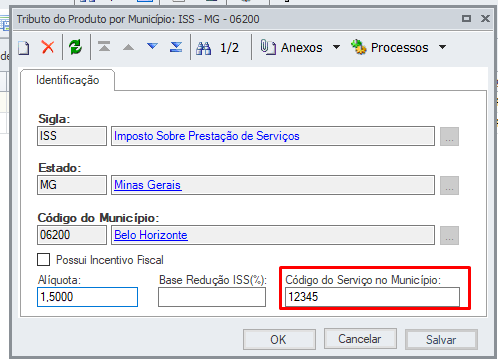Refresh data with green arrows icon

coord(76,47)
